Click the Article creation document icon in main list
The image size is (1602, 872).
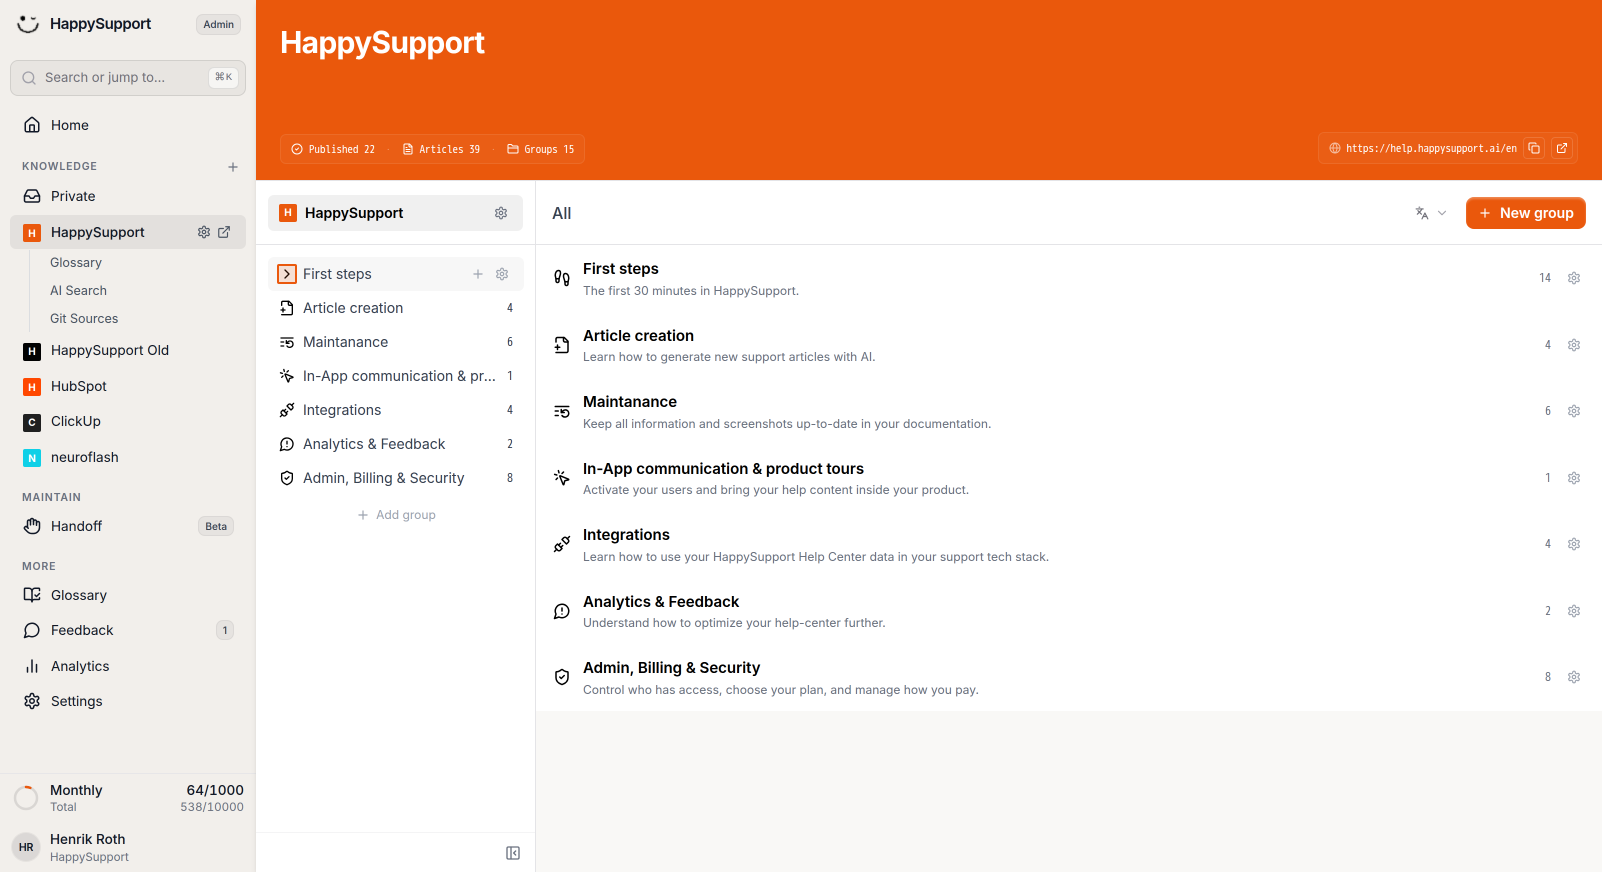[x=562, y=345]
